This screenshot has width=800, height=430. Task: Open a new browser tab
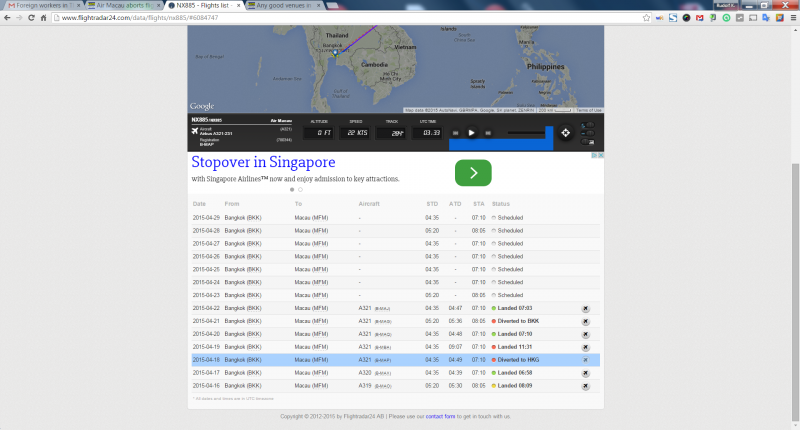[333, 6]
